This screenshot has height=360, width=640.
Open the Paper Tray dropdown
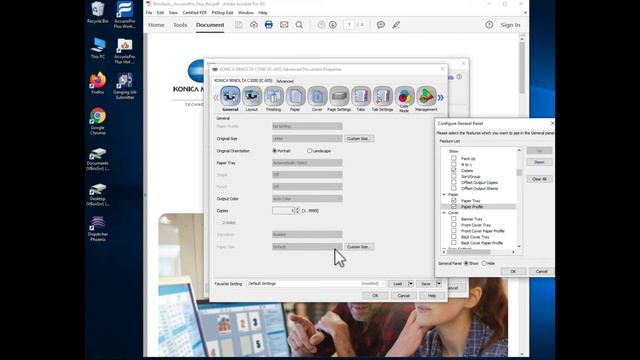307,163
